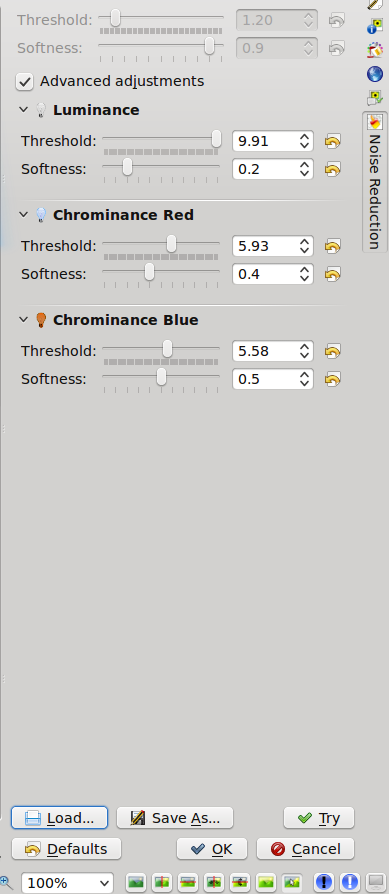Screen dimensions: 389x894
Task: Show under-exposure indicator blue exclamation icon
Action: pyautogui.click(x=323, y=882)
